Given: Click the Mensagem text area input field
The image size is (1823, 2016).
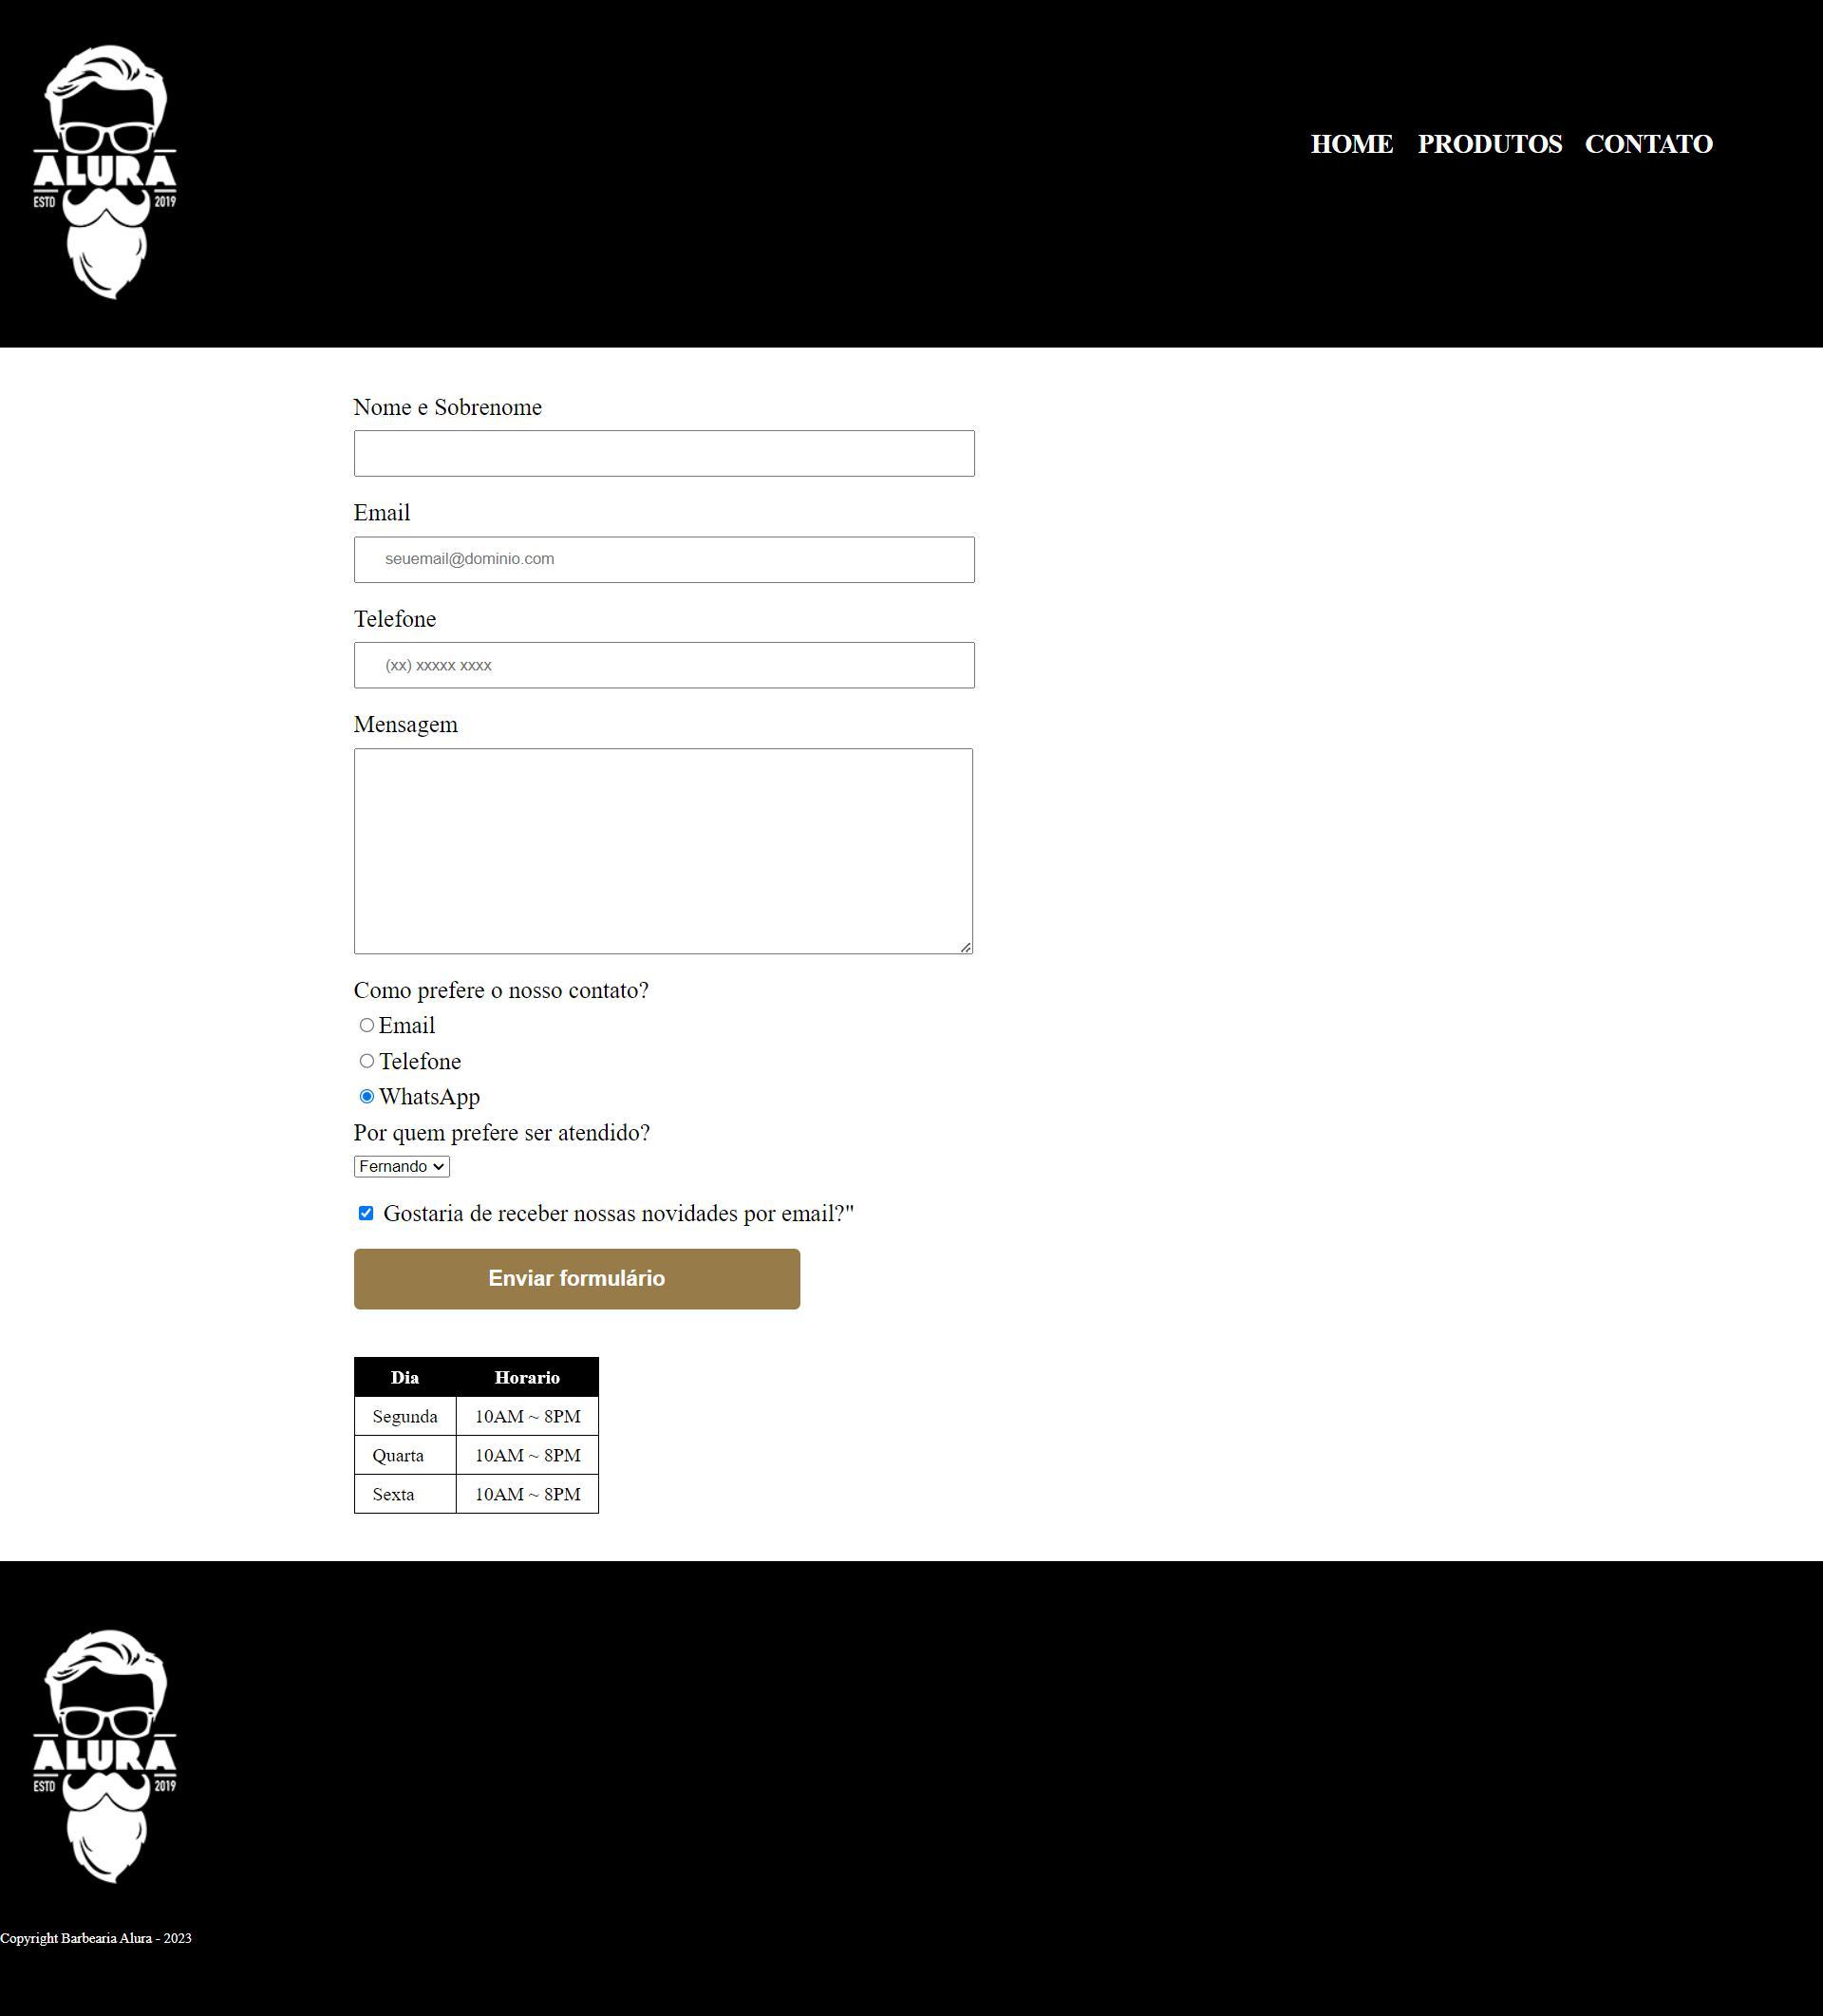Looking at the screenshot, I should [664, 850].
